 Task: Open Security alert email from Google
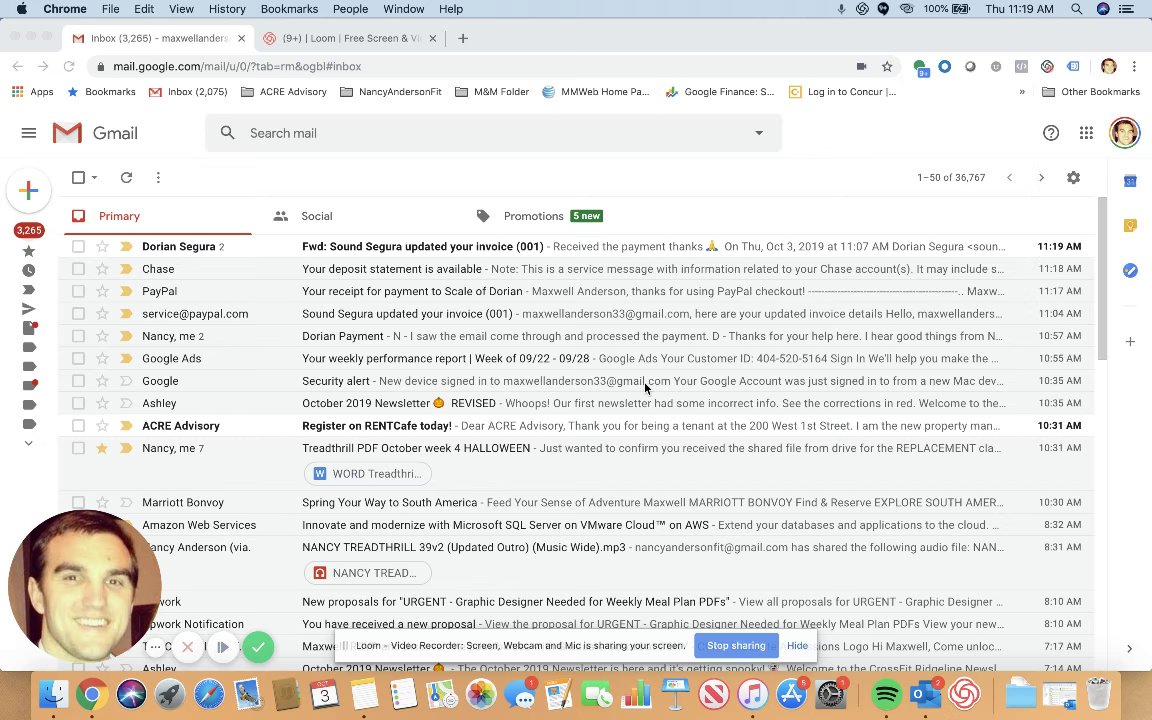coord(577,381)
